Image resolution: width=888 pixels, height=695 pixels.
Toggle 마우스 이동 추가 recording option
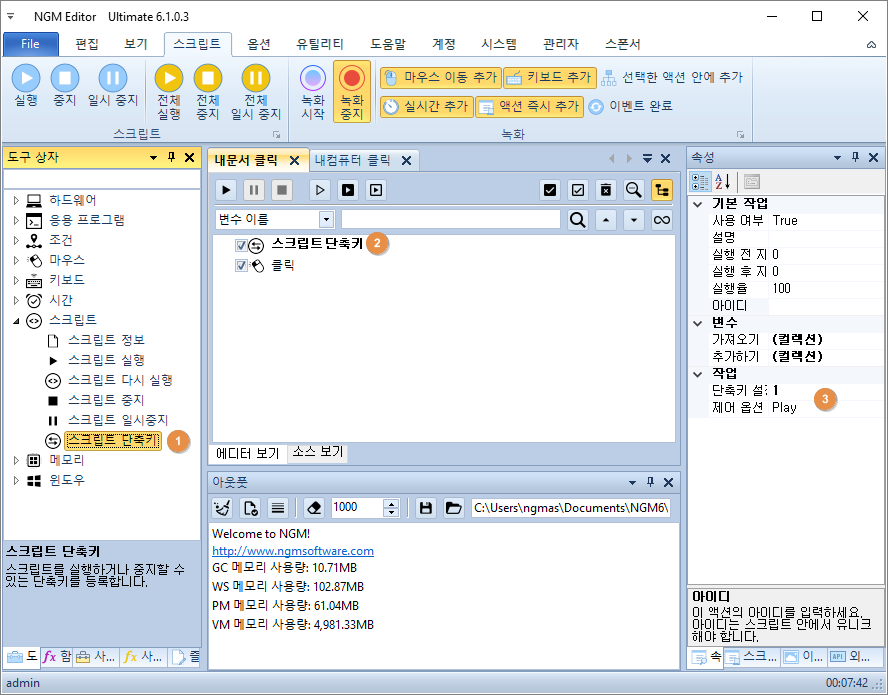point(441,78)
